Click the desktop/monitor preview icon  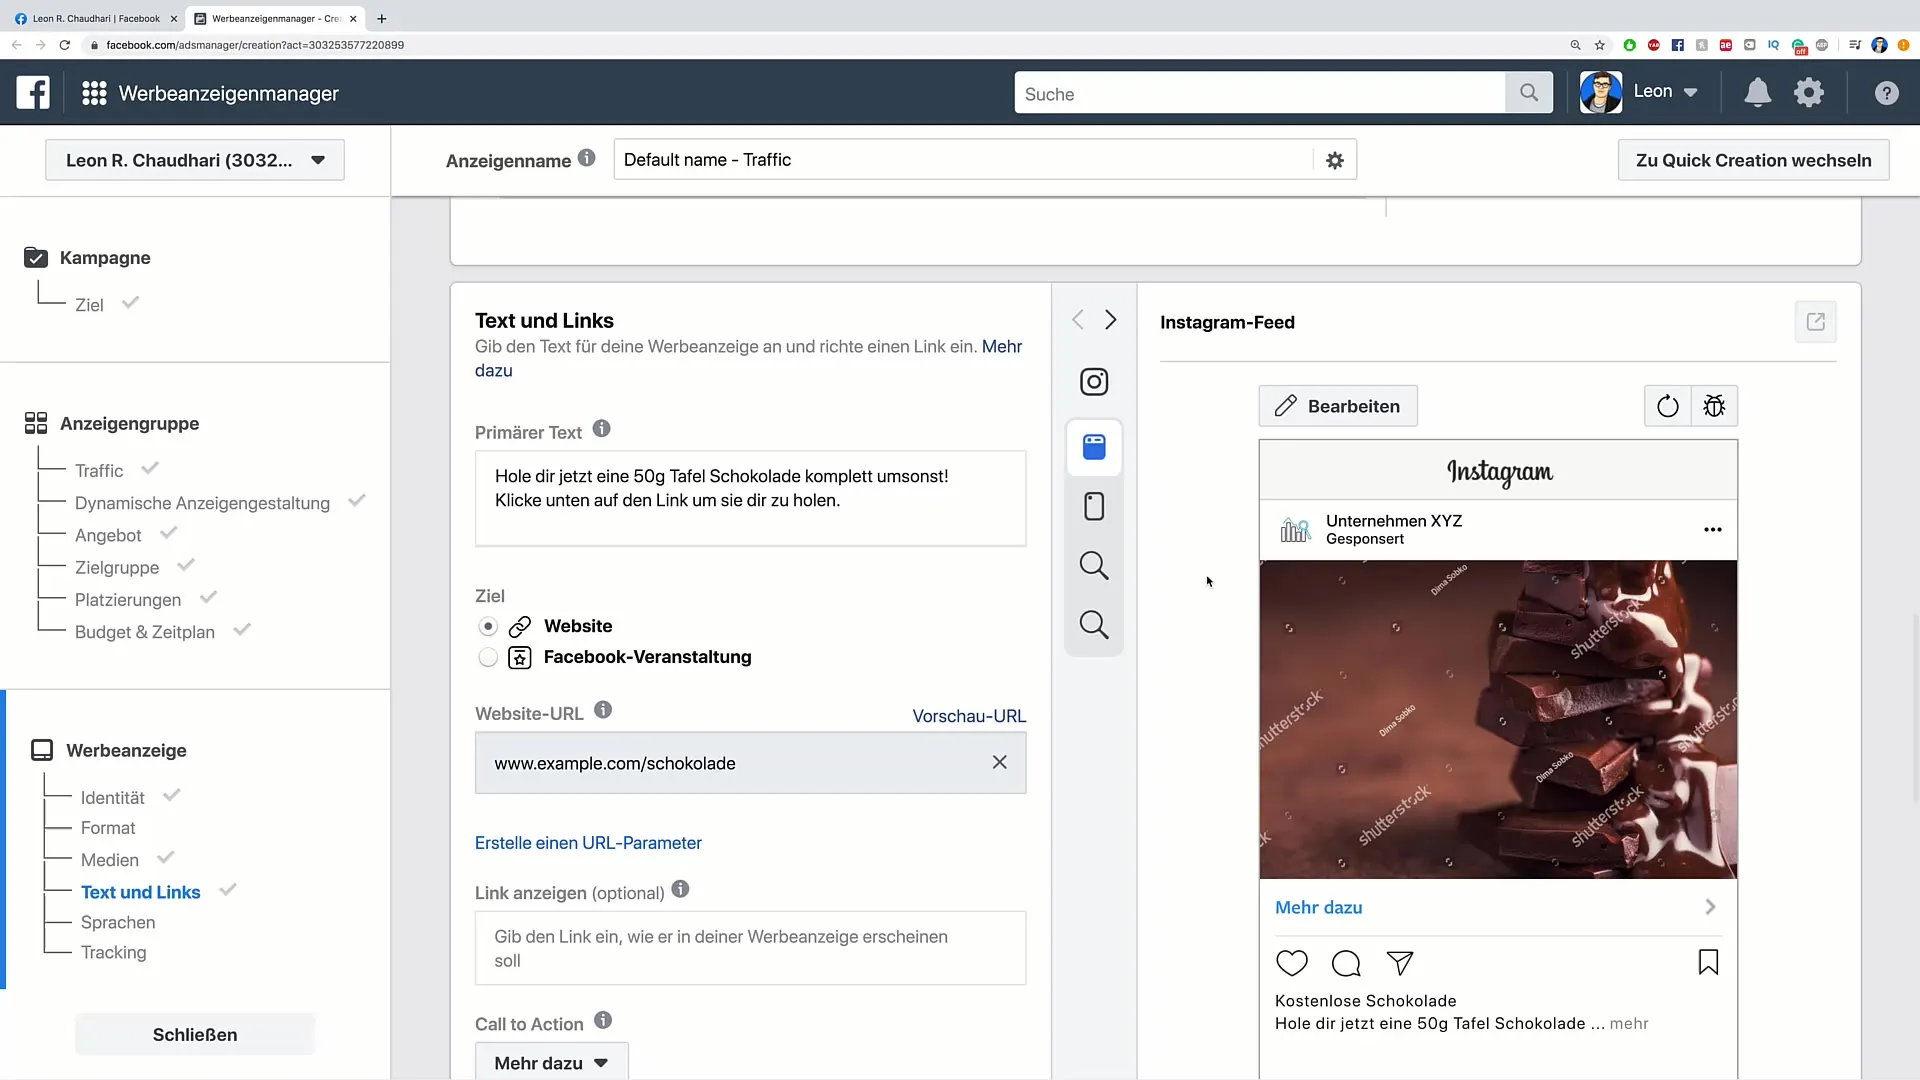pos(1095,446)
